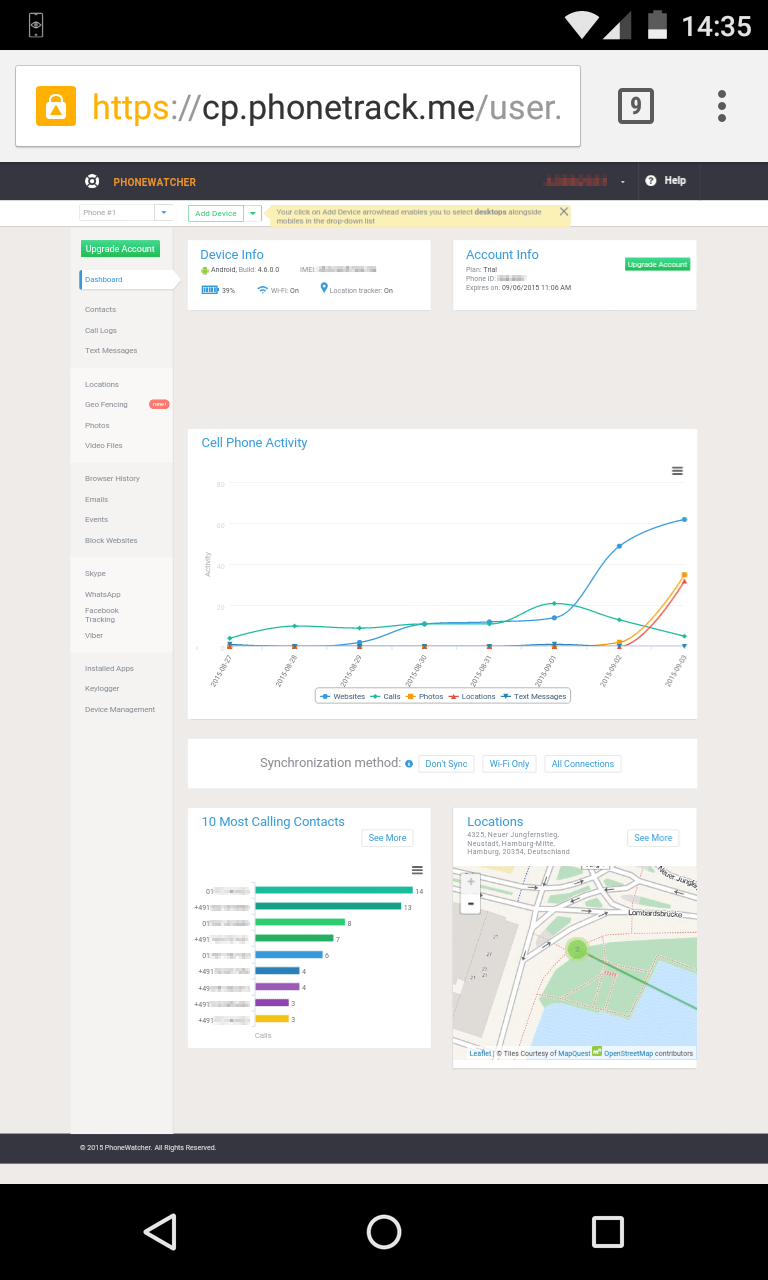Tap Android Recent apps button
The width and height of the screenshot is (768, 1280).
click(608, 1232)
